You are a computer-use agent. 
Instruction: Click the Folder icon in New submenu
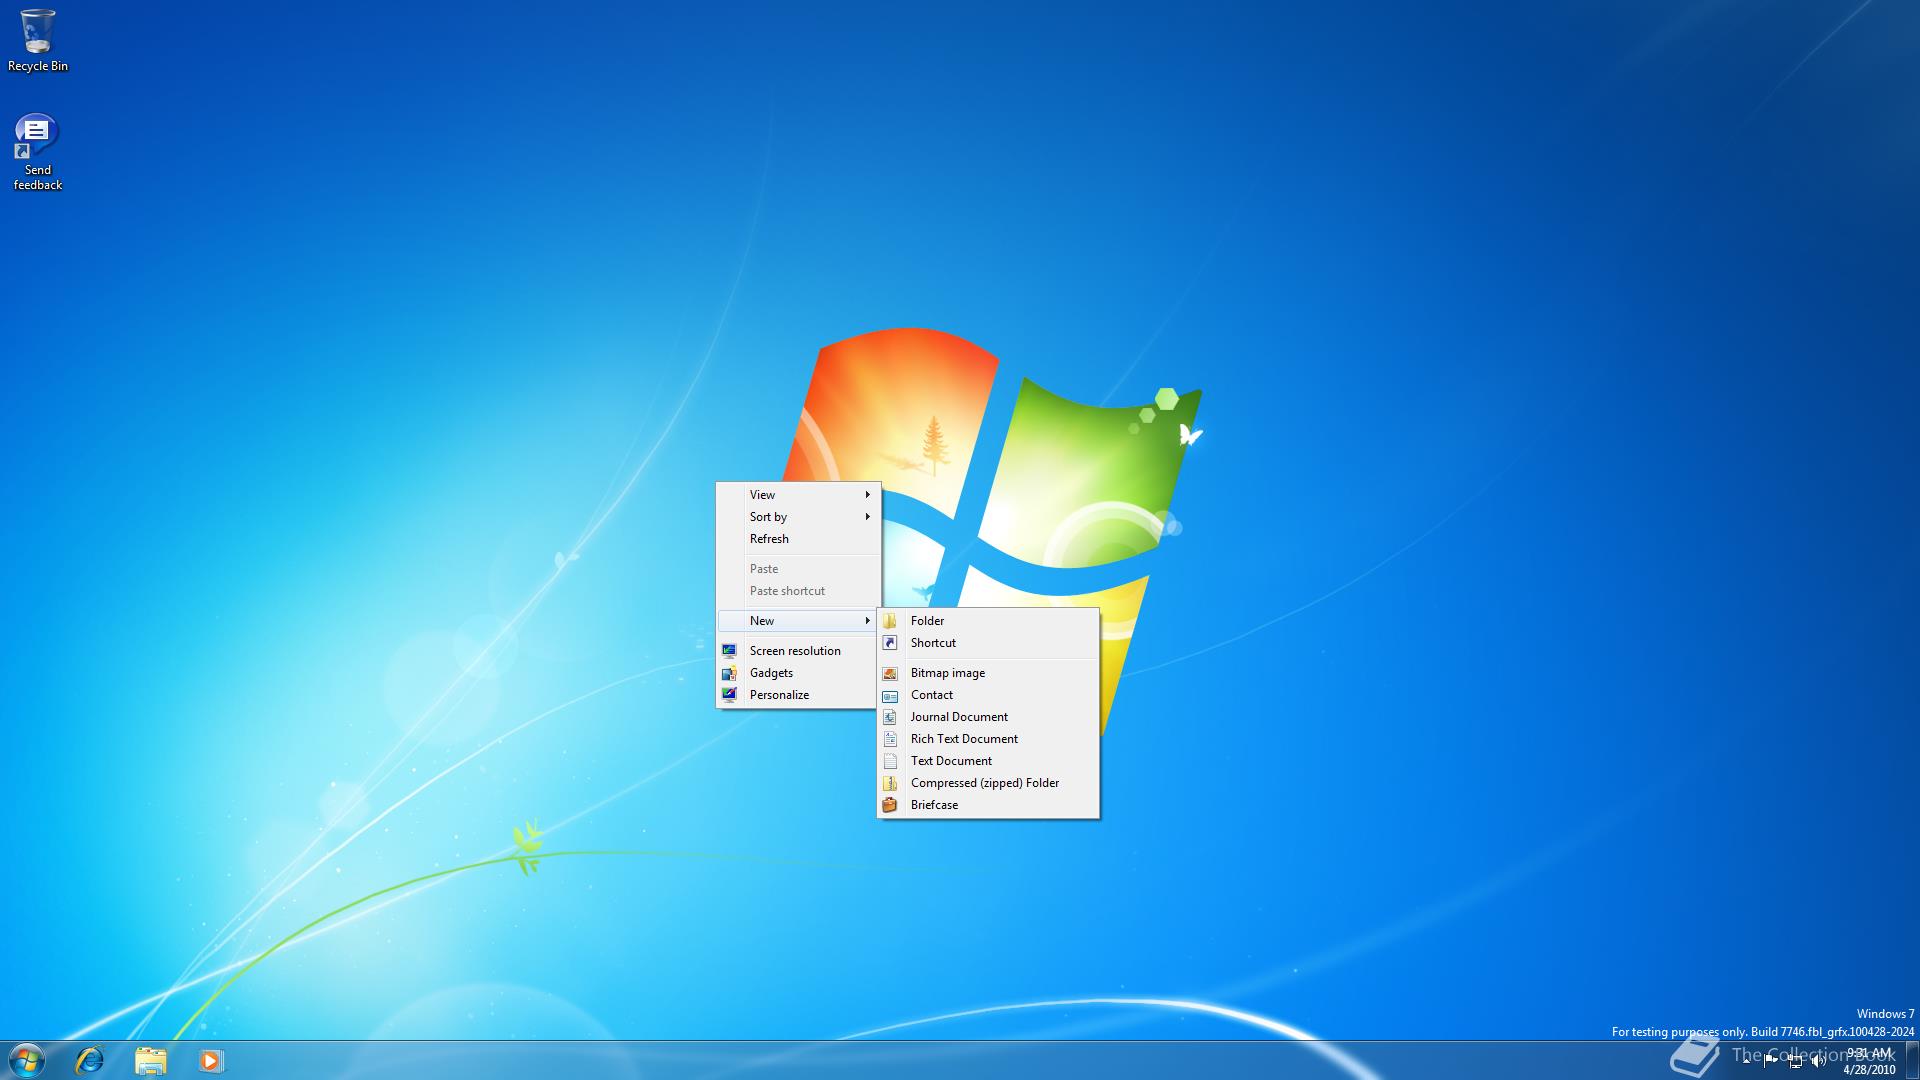click(890, 621)
